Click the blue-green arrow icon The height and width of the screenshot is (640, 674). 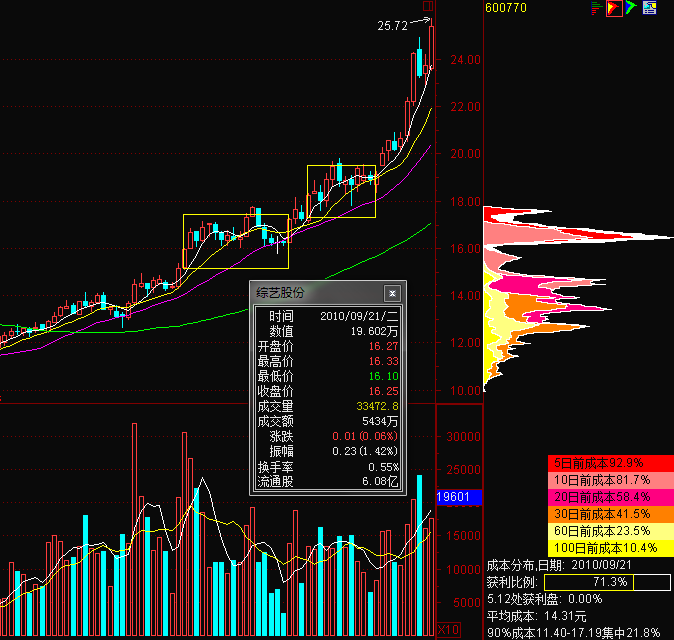[x=632, y=8]
